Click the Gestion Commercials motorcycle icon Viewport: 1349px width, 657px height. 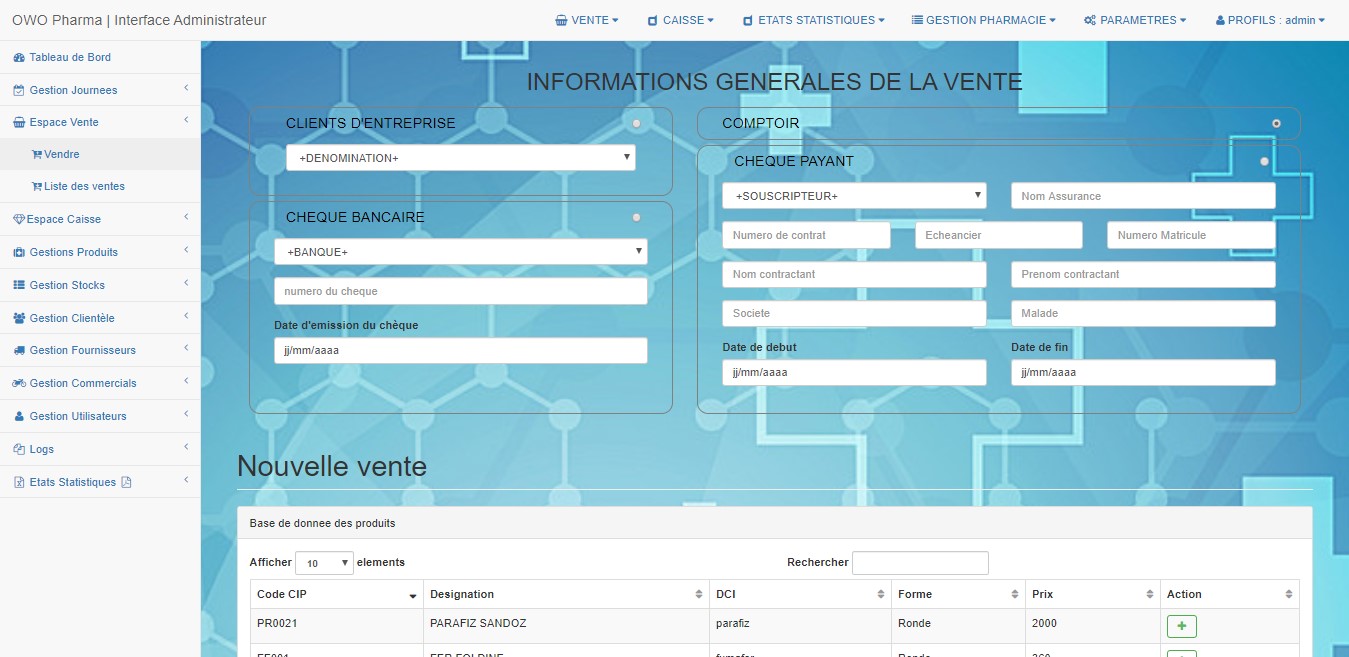pos(19,384)
